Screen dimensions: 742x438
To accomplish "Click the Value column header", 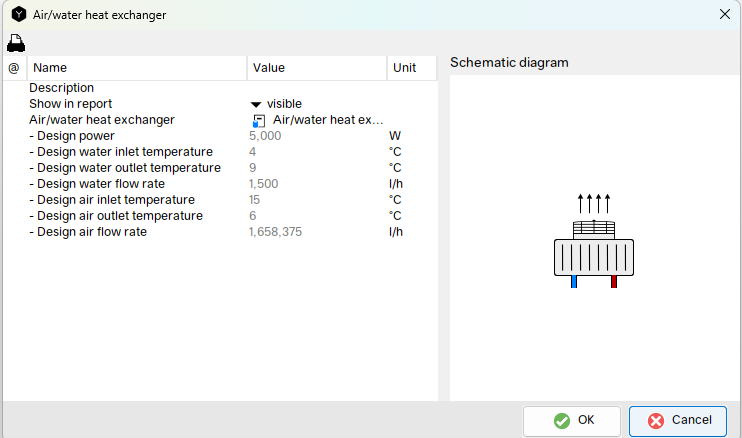I will (x=317, y=68).
